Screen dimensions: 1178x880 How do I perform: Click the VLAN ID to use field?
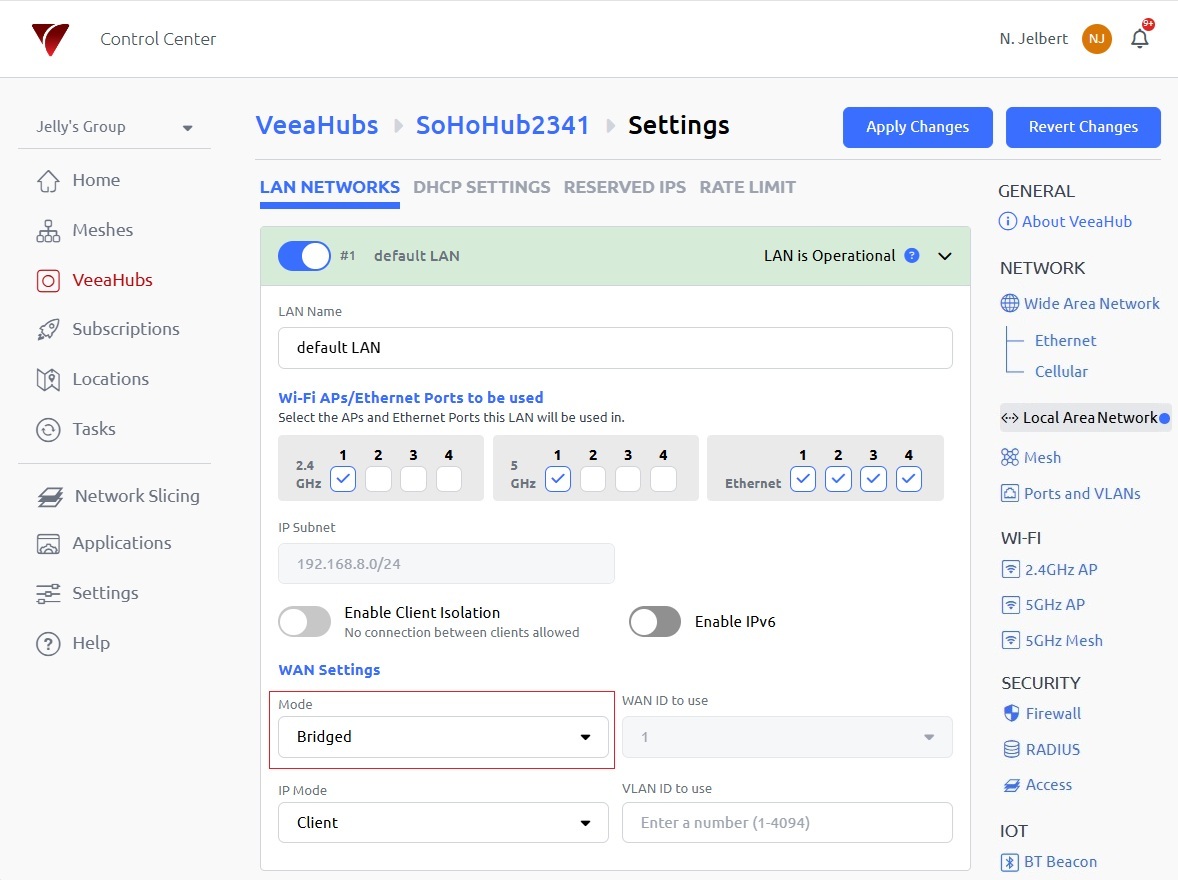coord(787,823)
